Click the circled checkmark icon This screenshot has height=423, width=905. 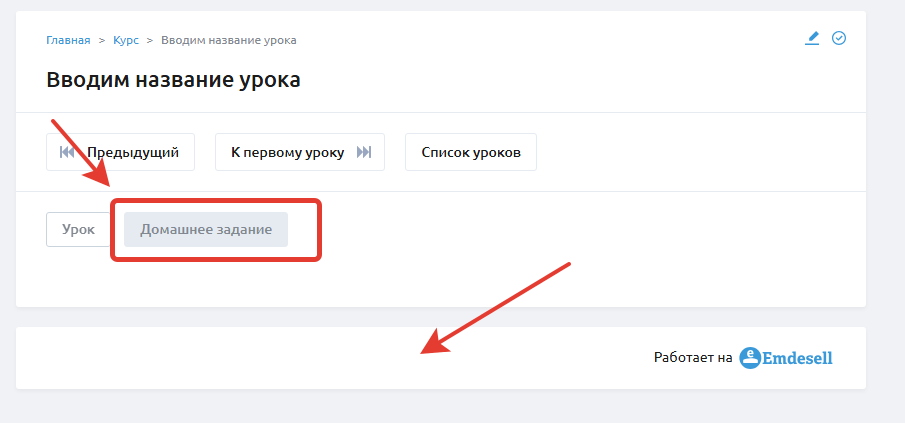pos(839,39)
